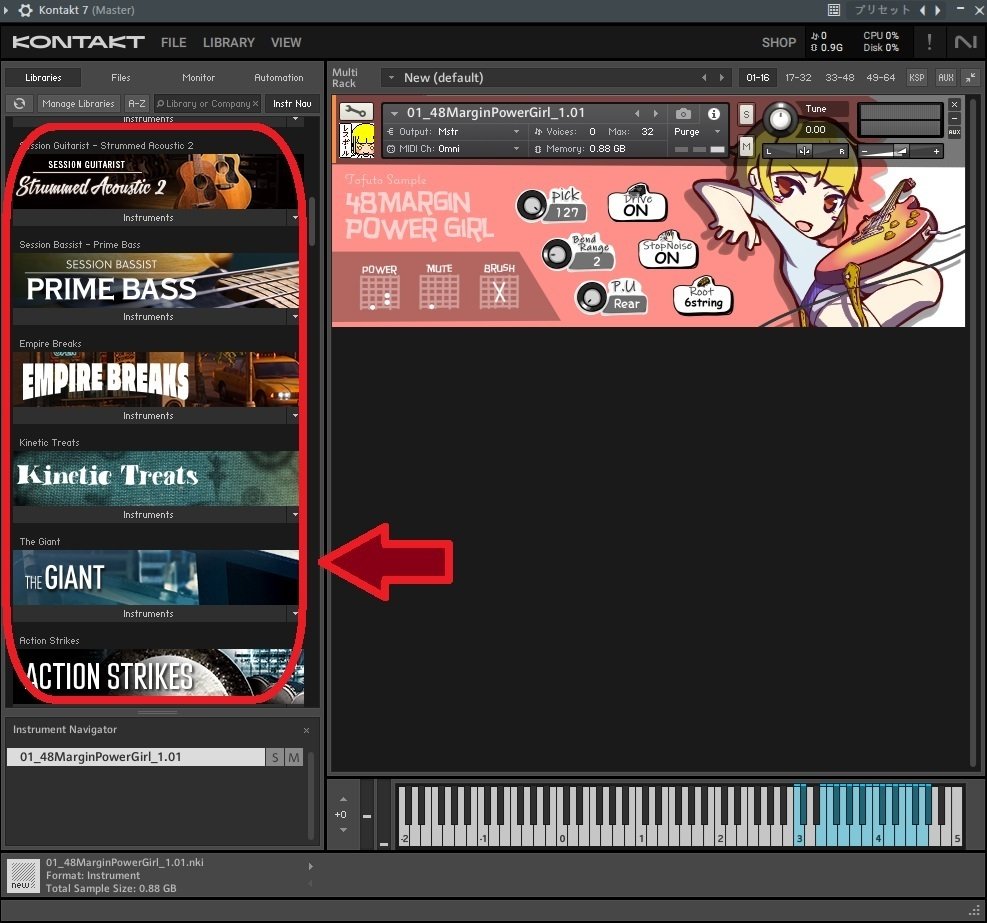Switch to the Automation tab
This screenshot has width=987, height=923.
click(x=278, y=77)
